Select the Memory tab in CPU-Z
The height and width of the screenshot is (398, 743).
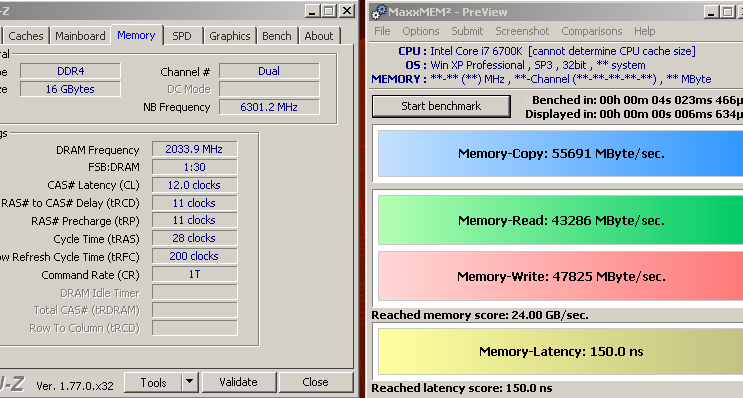point(136,35)
